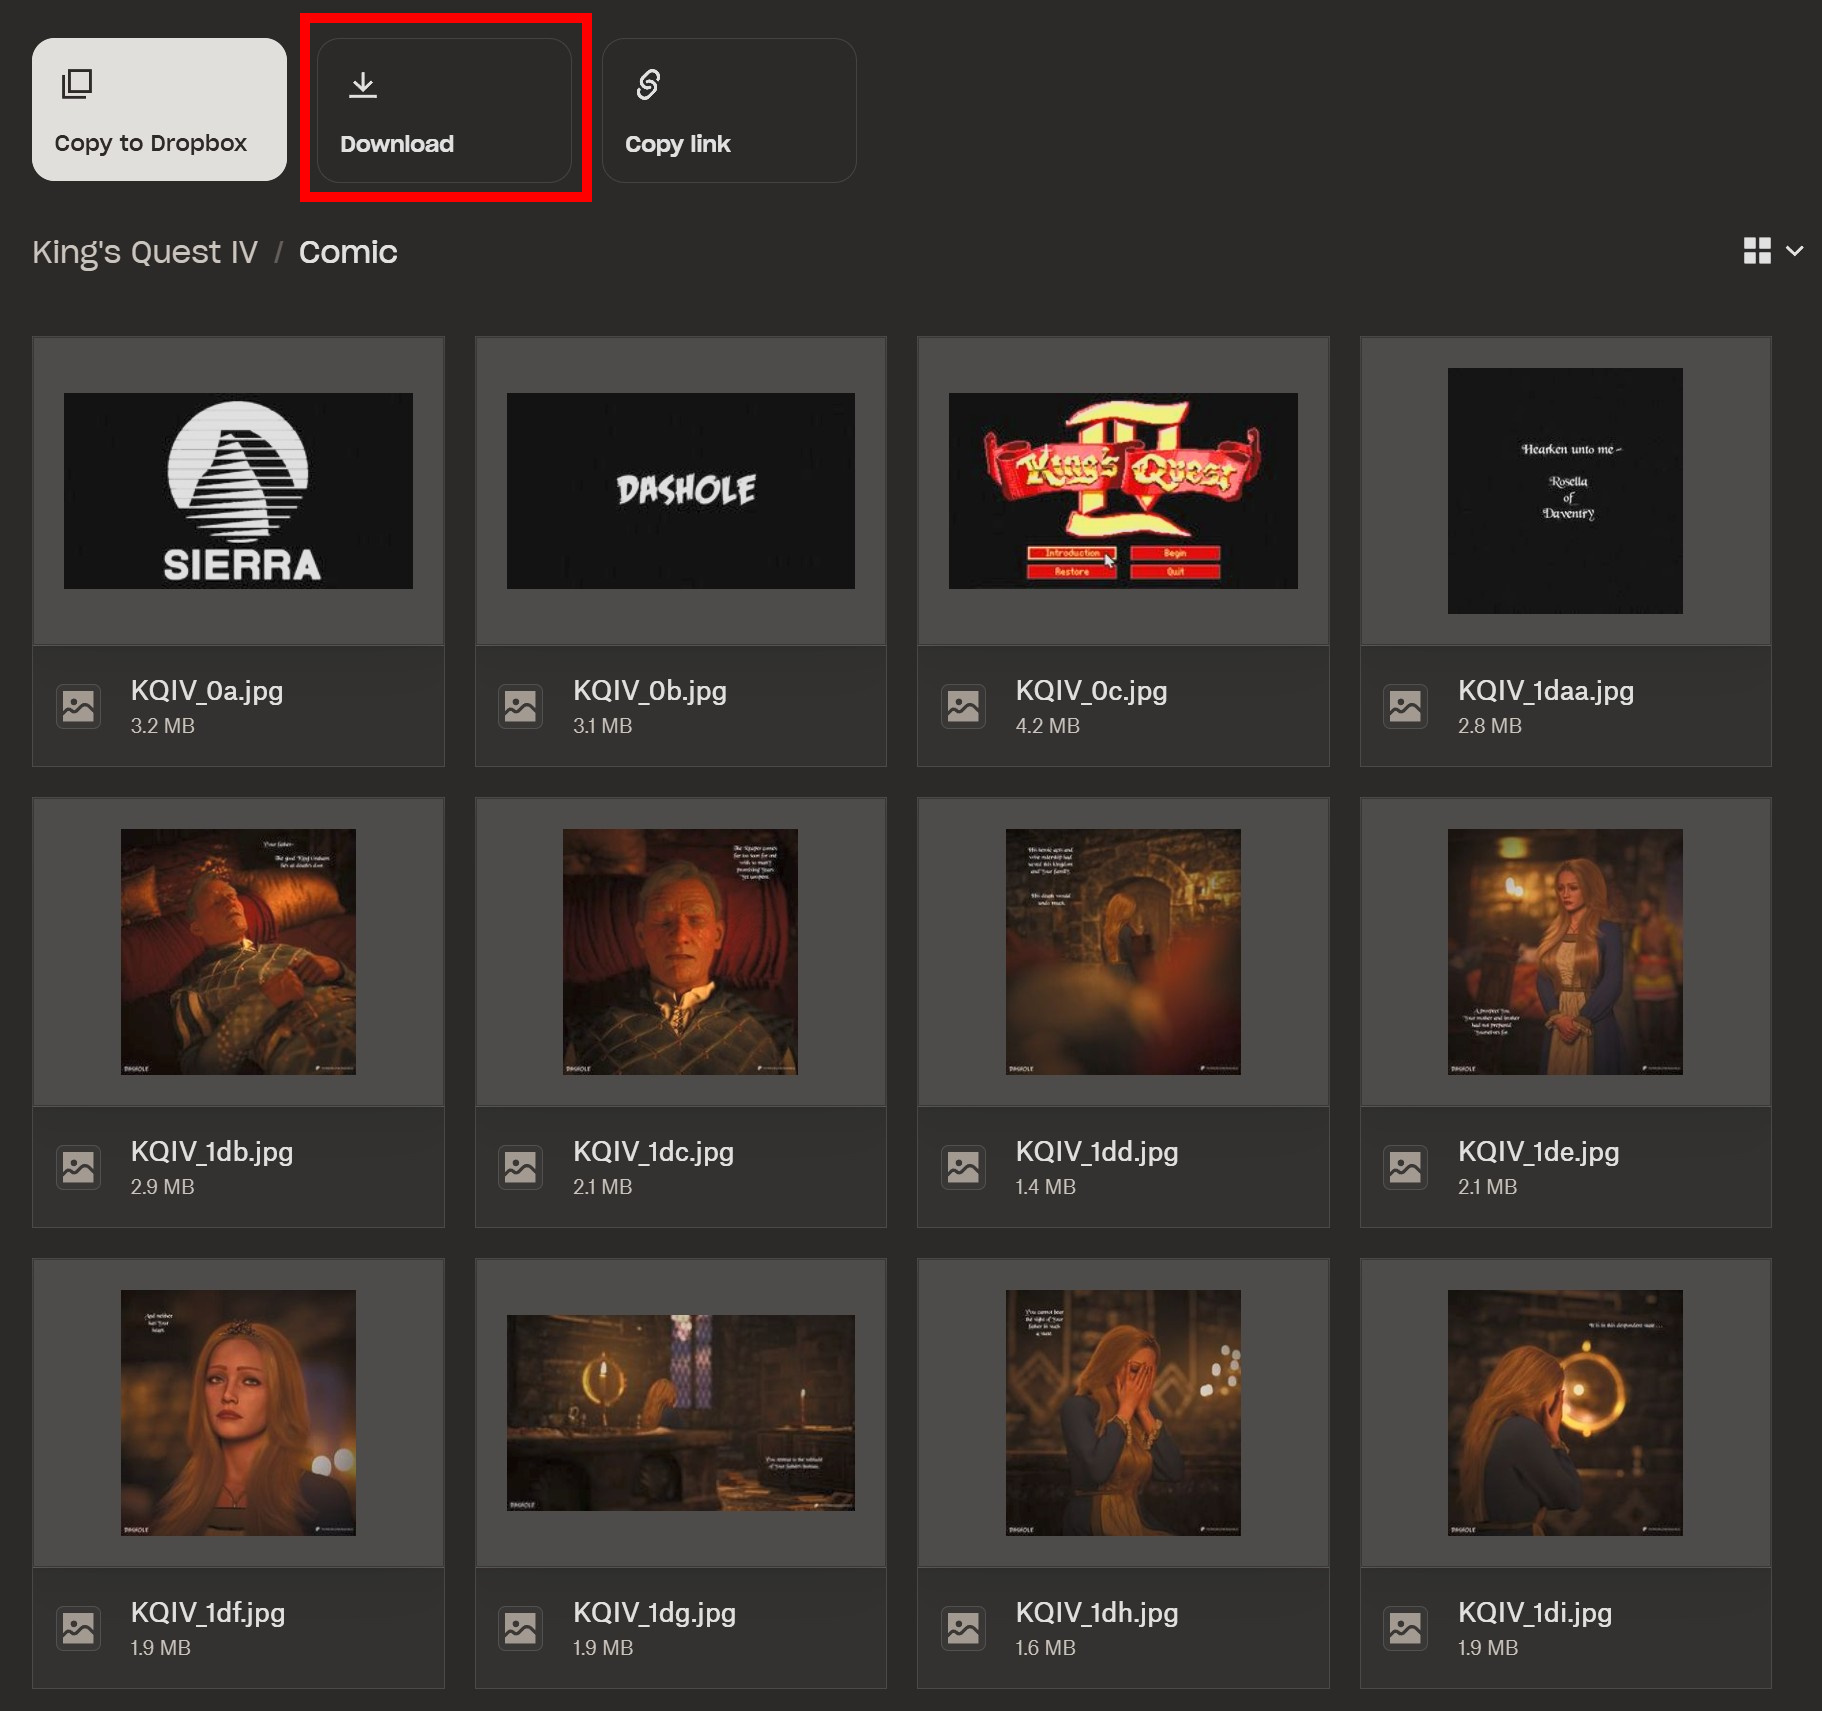Image resolution: width=1822 pixels, height=1711 pixels.
Task: Click the file name KQIV_1daa.jpg
Action: pyautogui.click(x=1546, y=691)
